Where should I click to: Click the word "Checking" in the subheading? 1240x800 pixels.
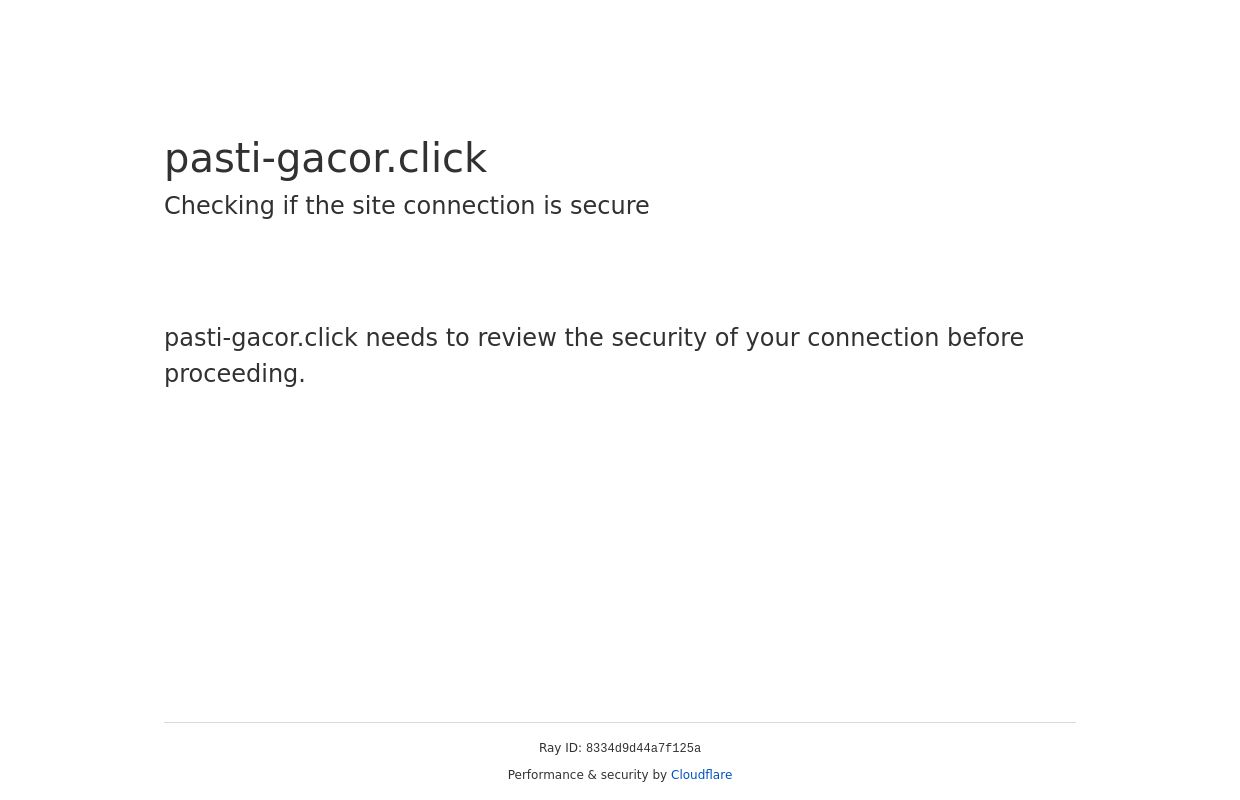click(x=219, y=207)
